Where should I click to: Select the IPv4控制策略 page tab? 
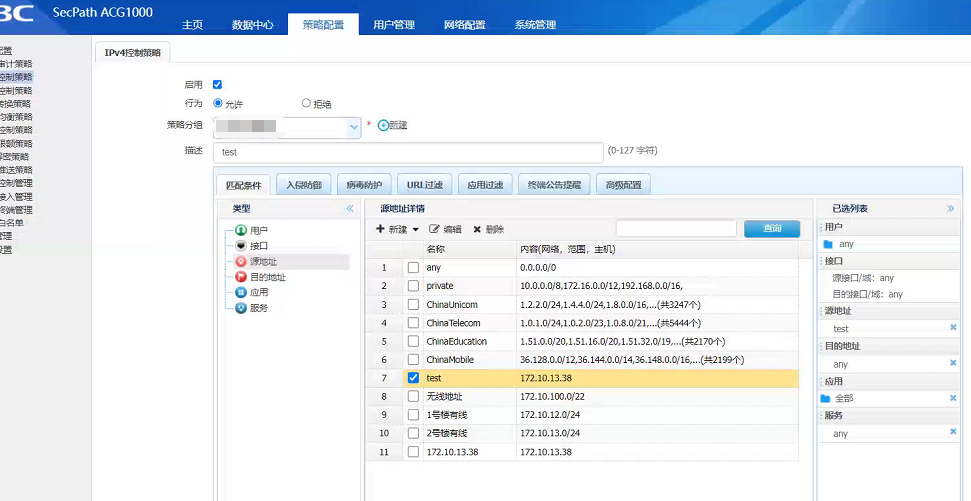133,53
